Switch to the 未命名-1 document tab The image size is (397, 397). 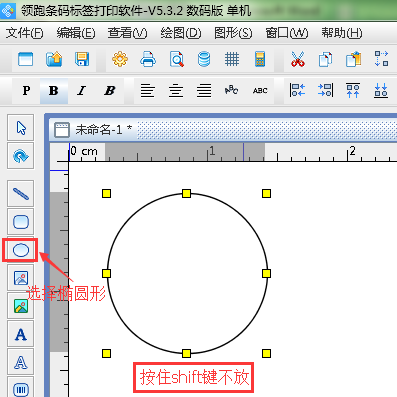tap(93, 129)
